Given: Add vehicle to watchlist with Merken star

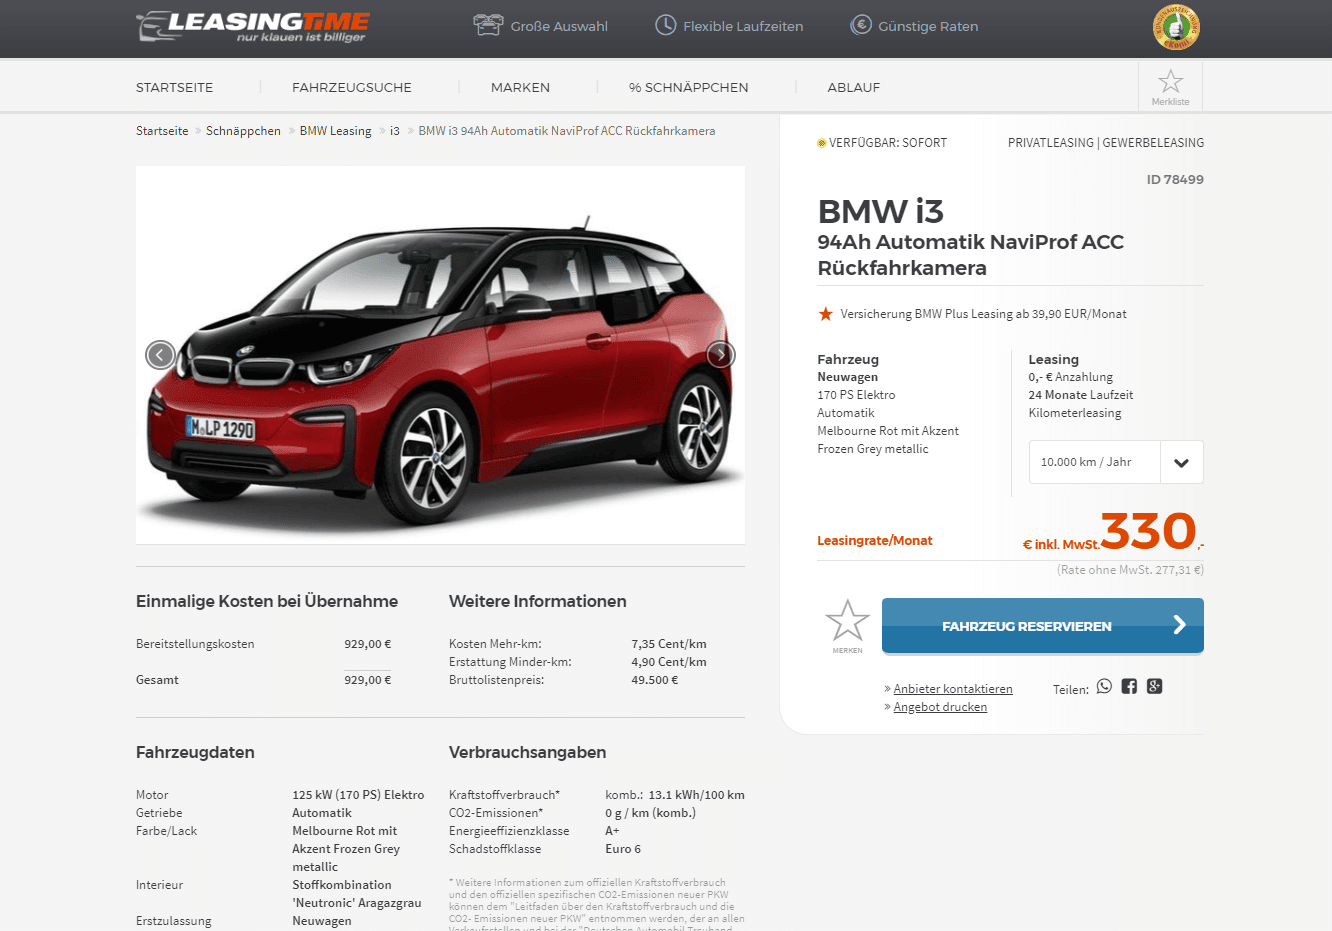Looking at the screenshot, I should (x=847, y=625).
